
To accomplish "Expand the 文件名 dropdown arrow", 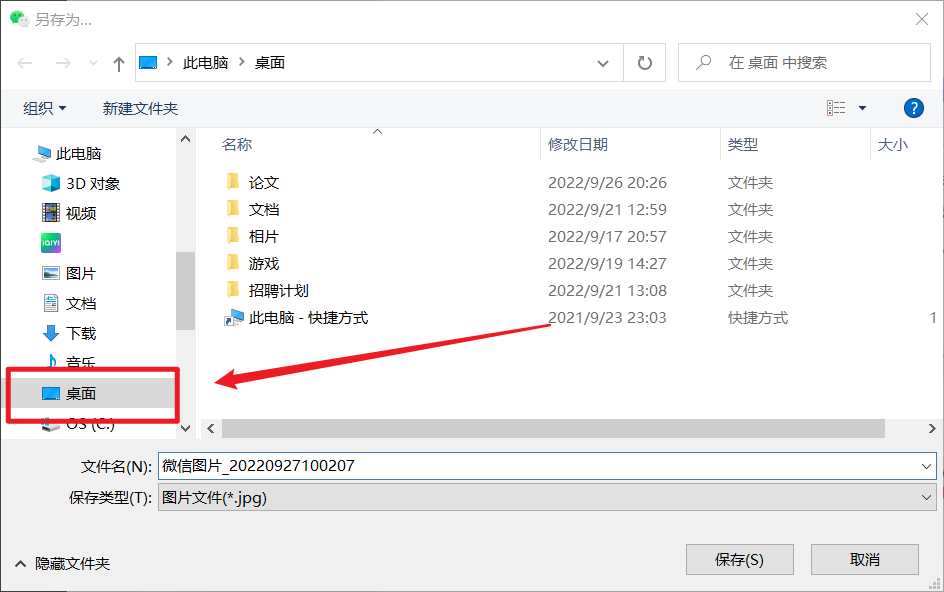I will click(926, 466).
